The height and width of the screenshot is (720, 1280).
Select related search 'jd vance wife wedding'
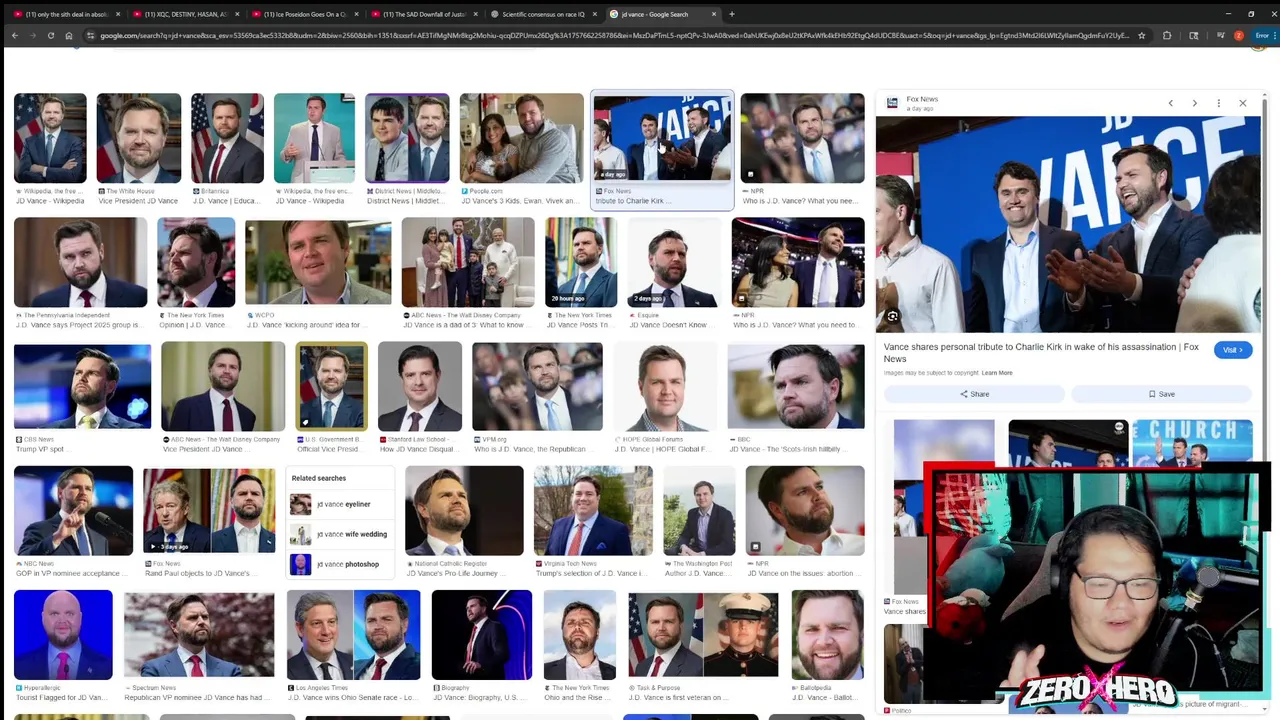(x=338, y=534)
